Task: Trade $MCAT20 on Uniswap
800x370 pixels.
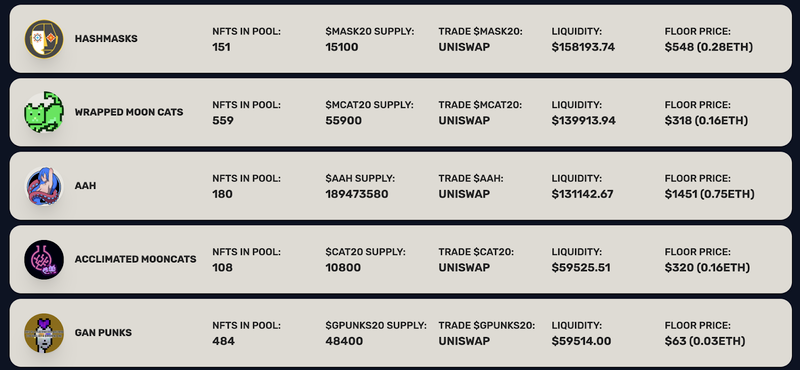Action: coord(464,120)
